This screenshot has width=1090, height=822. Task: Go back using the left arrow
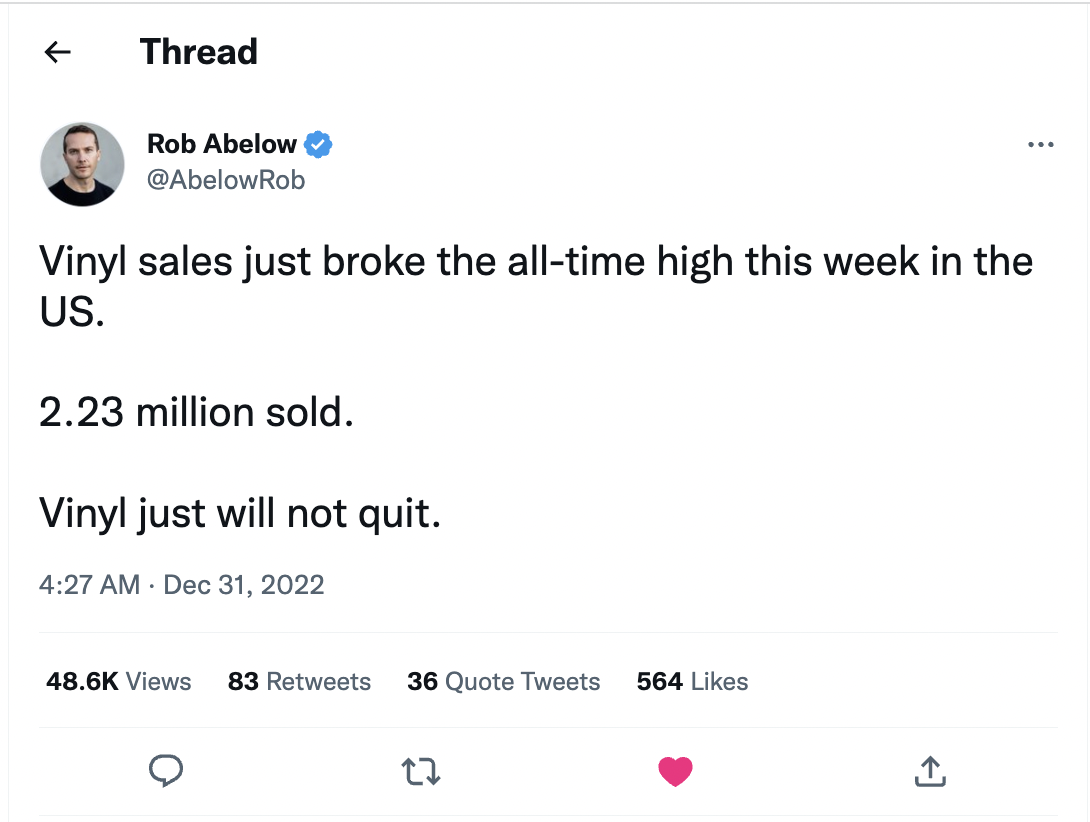(58, 53)
